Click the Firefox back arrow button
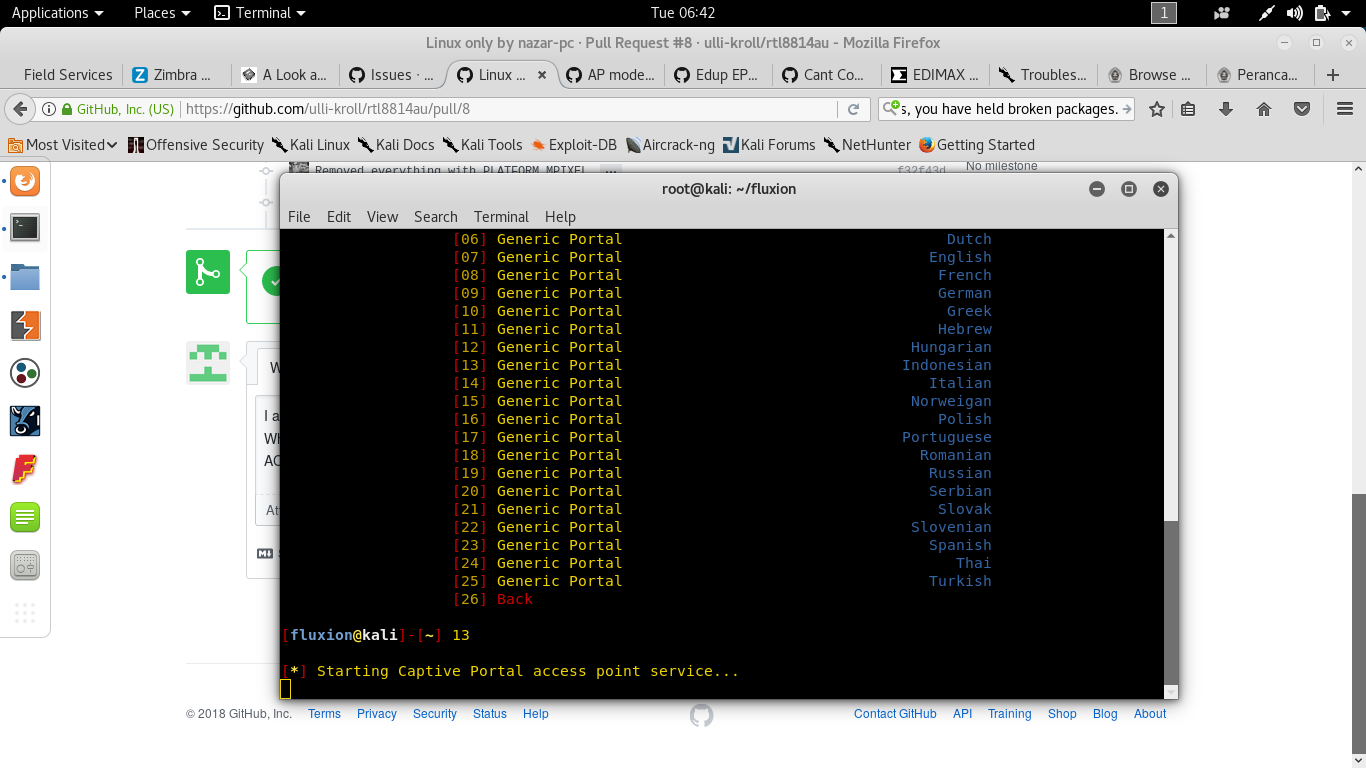 [x=18, y=109]
